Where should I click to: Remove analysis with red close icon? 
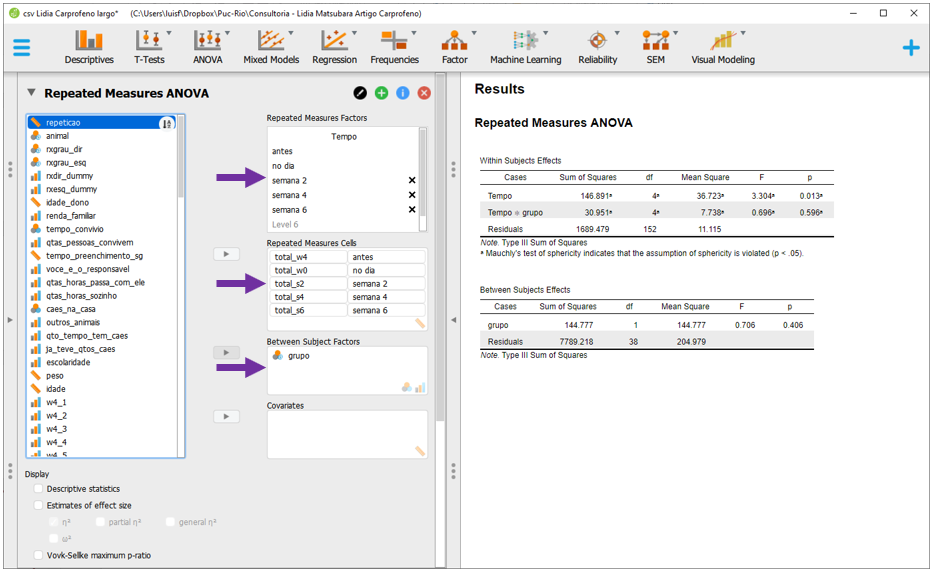(424, 93)
